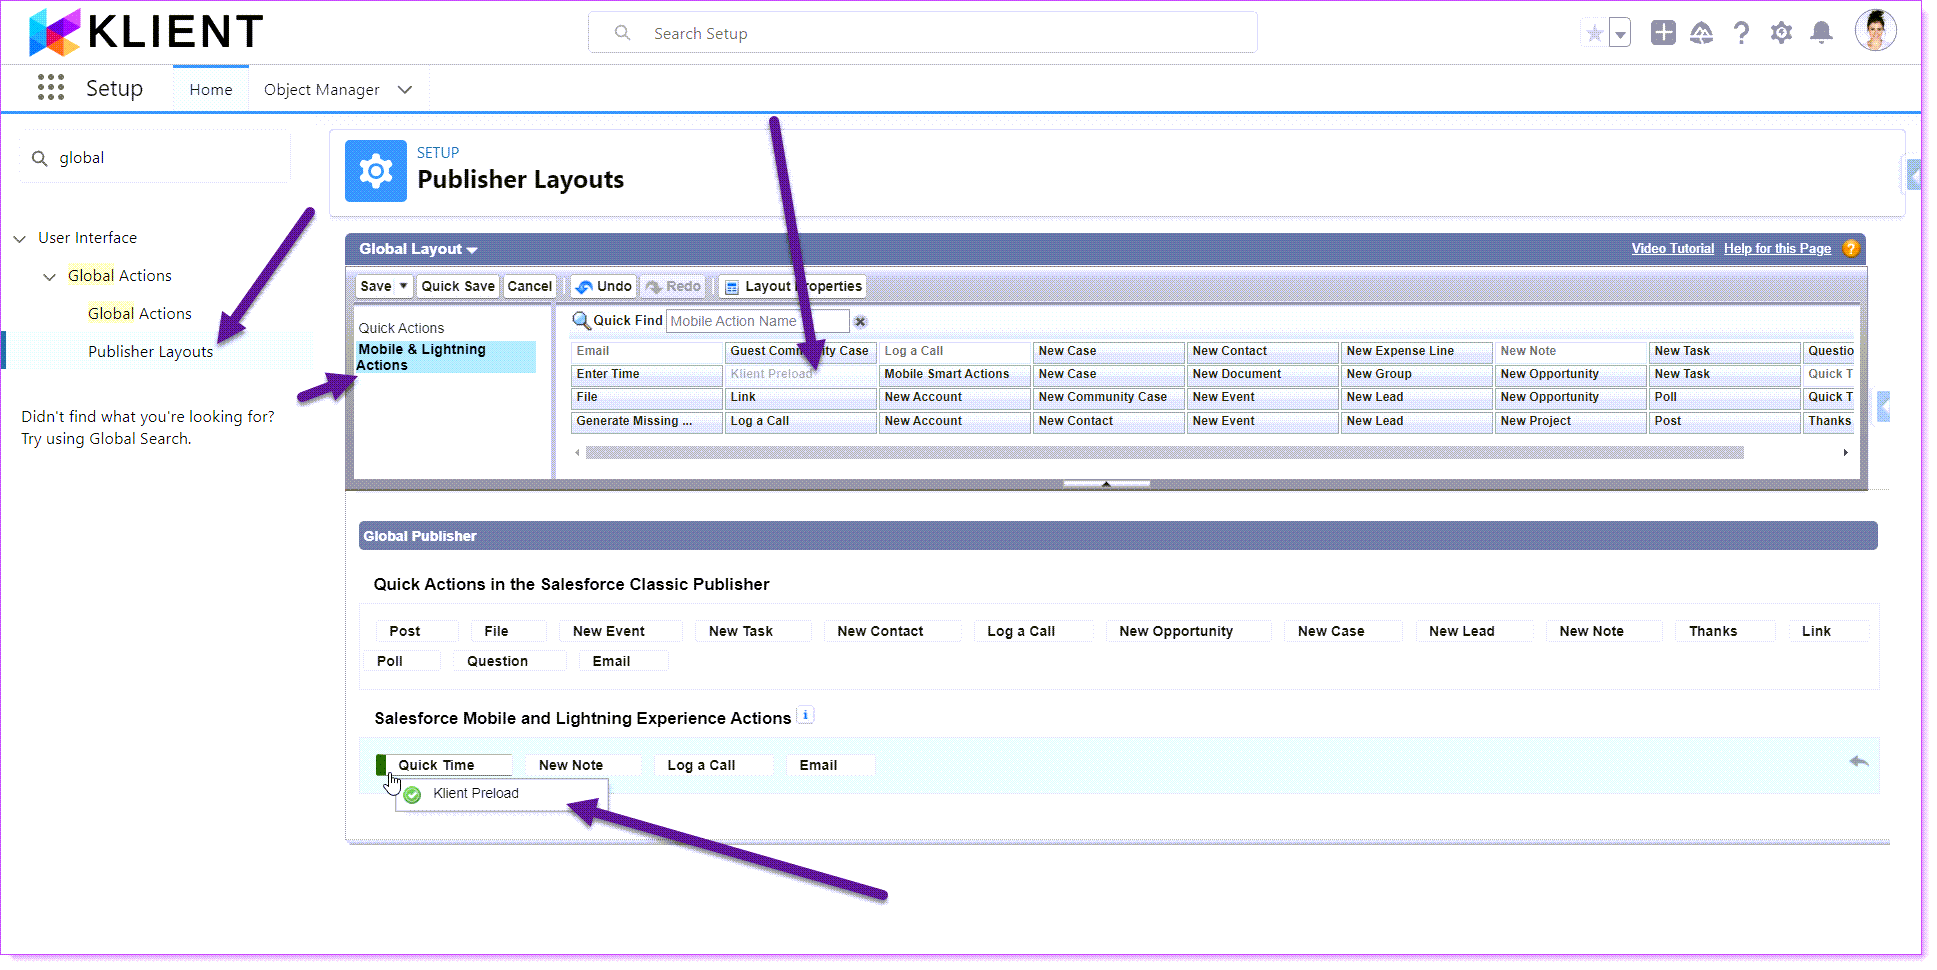Image resolution: width=1937 pixels, height=970 pixels.
Task: Select the Generate Missing palette item
Action: pos(646,421)
